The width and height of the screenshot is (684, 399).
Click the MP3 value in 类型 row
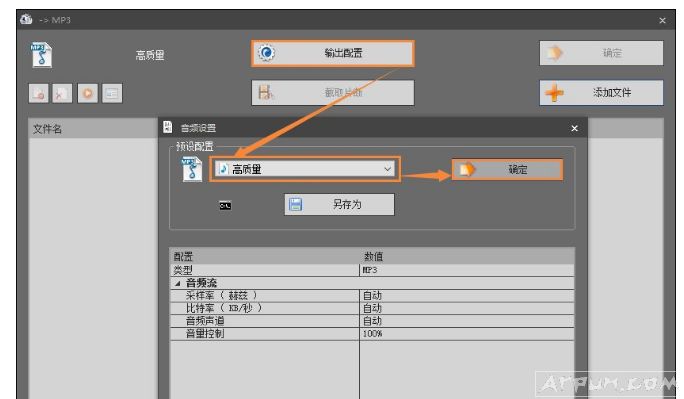click(370, 270)
